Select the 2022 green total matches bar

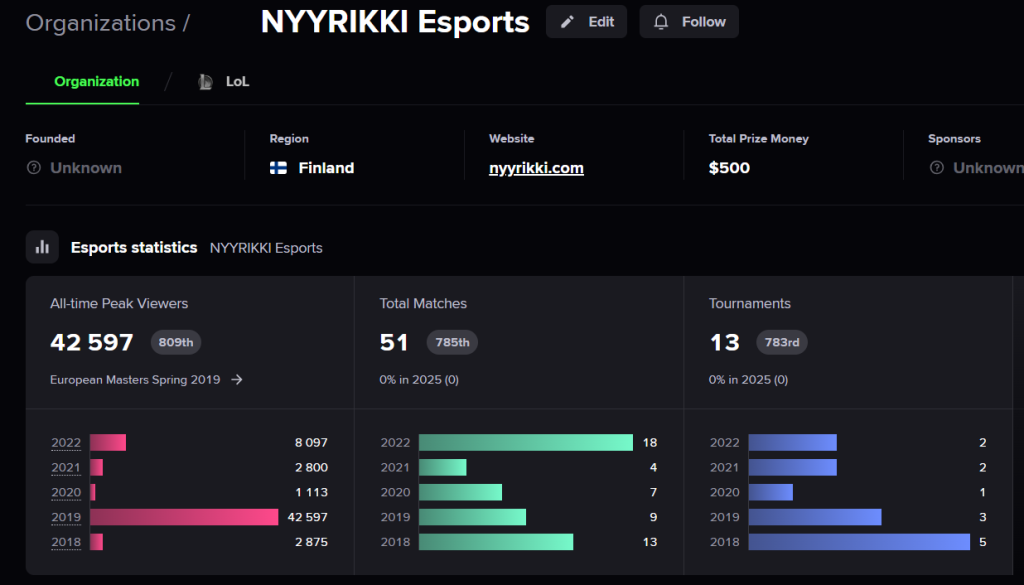coord(526,443)
